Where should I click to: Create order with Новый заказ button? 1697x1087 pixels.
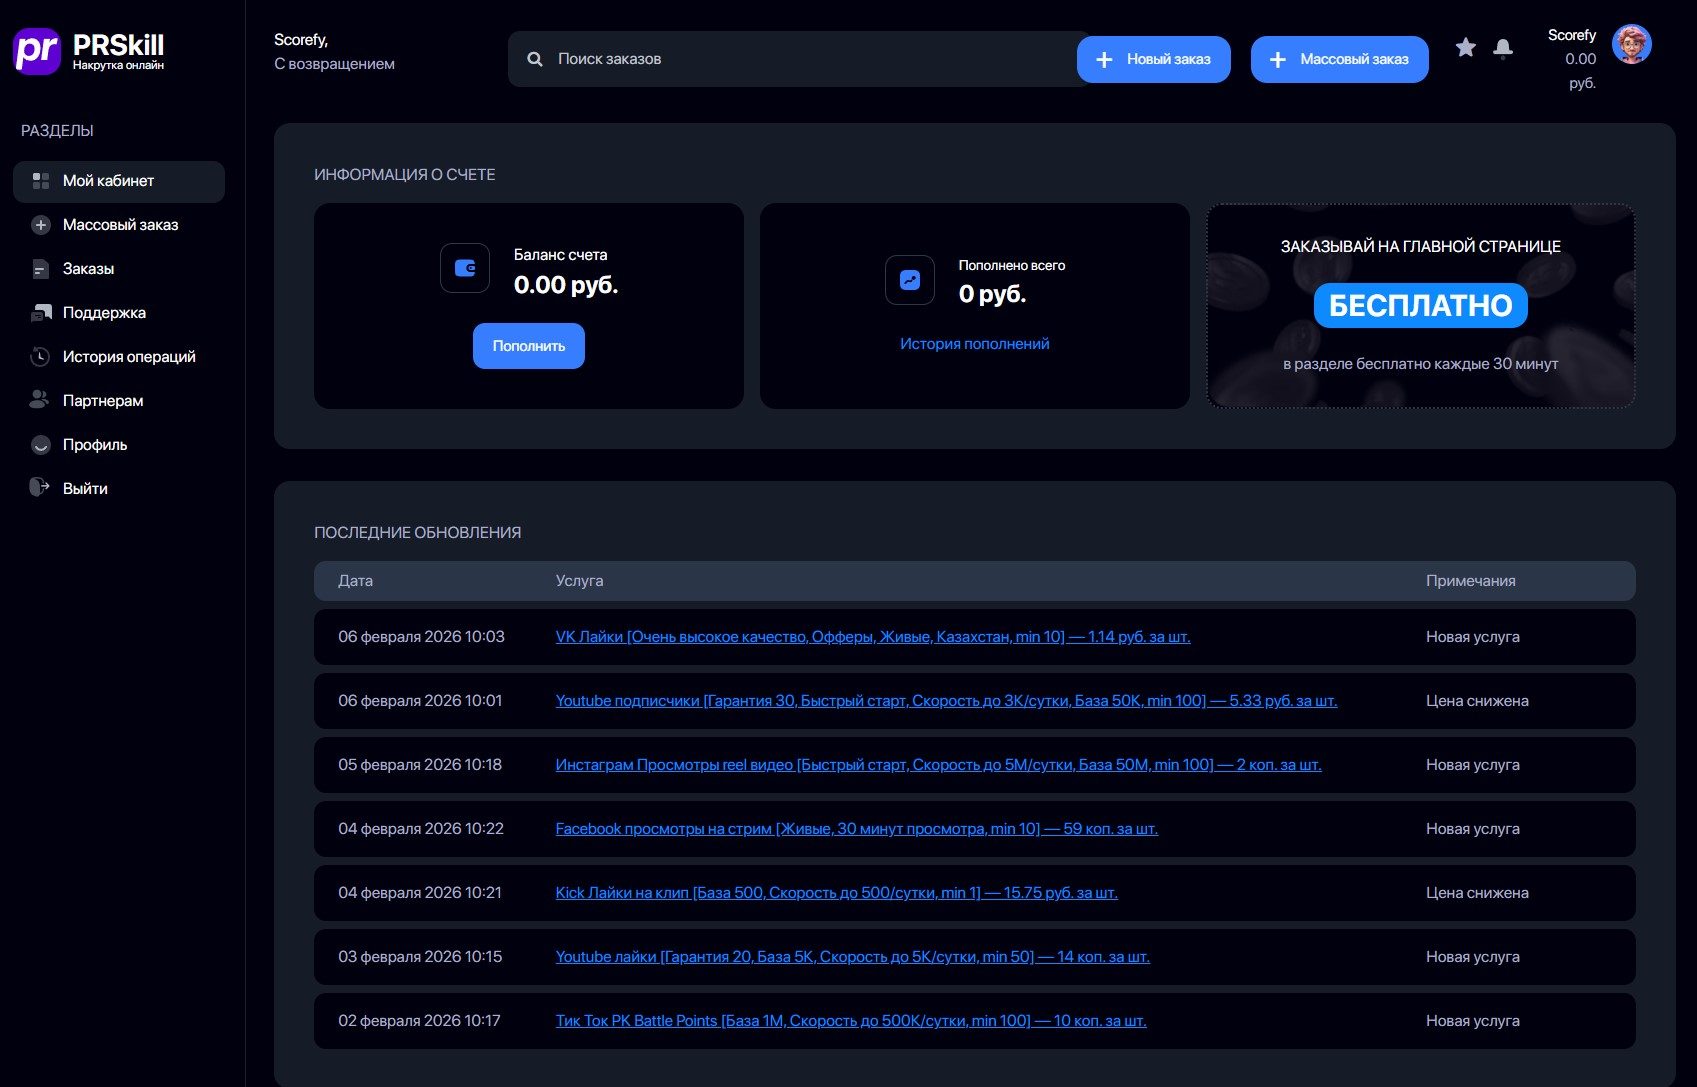point(1153,60)
